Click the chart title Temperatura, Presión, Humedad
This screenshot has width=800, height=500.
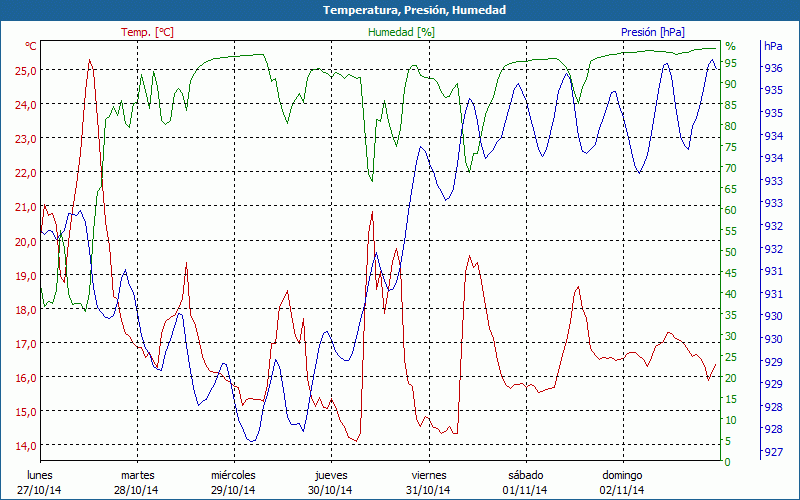400,10
